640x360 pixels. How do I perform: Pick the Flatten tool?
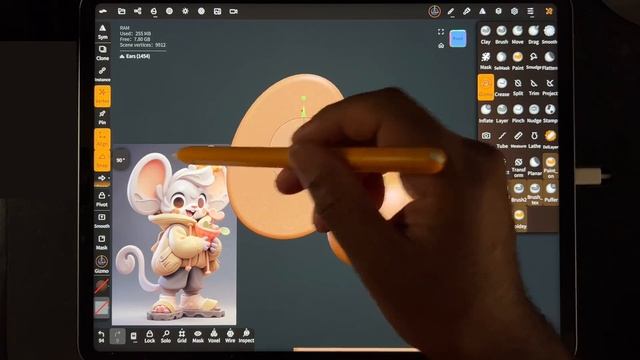tap(549, 61)
